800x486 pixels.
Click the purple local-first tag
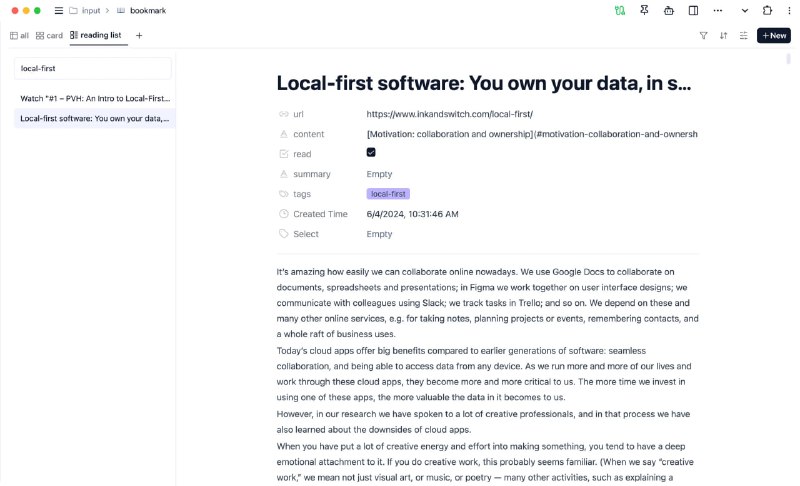point(388,194)
